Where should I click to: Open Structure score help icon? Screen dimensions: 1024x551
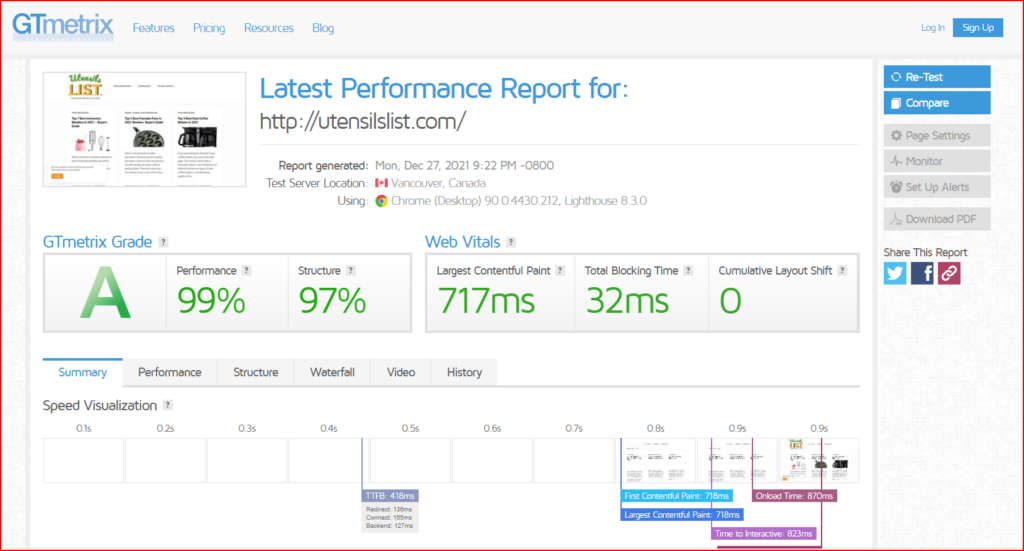(x=351, y=270)
